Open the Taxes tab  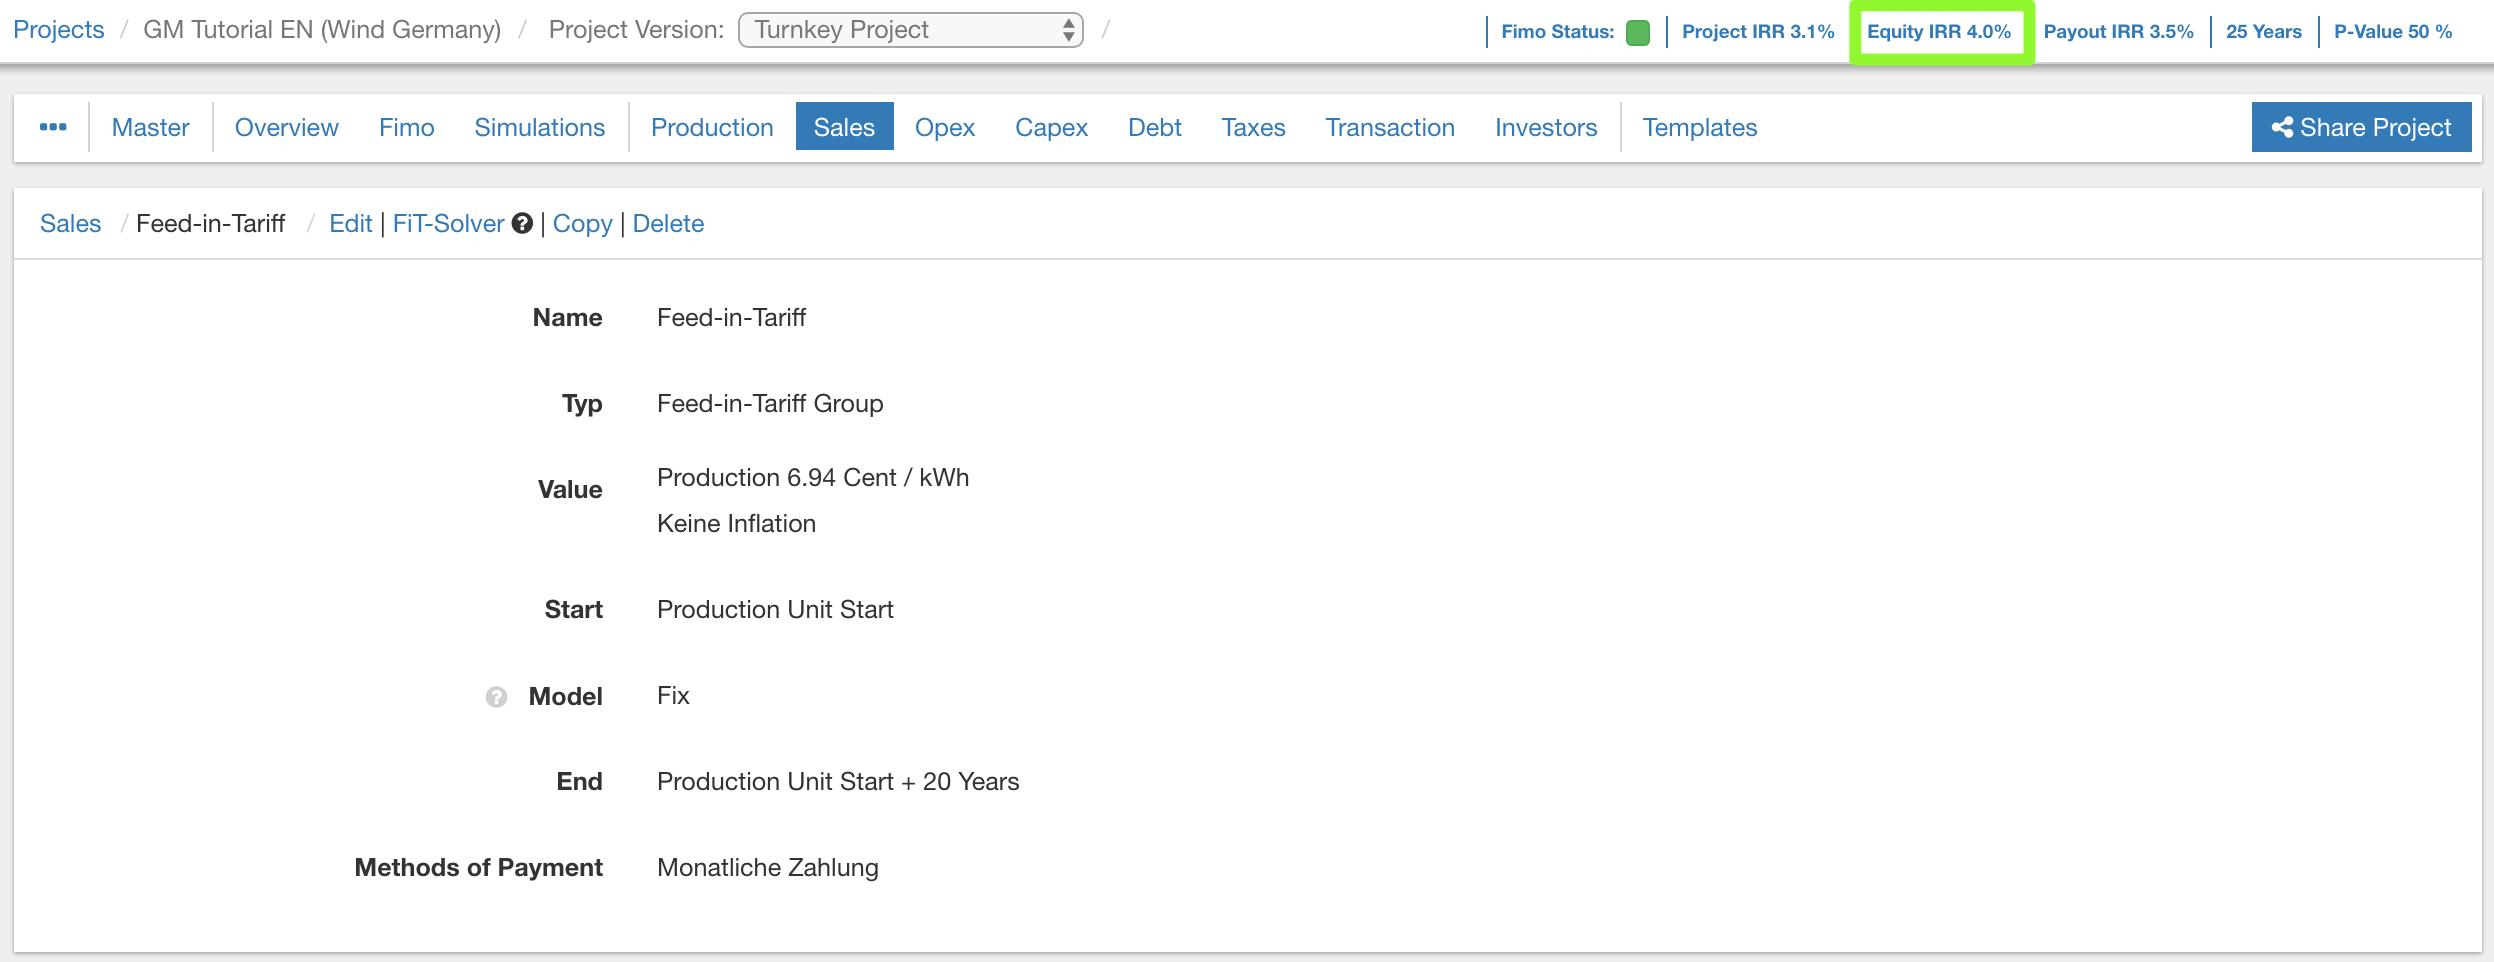coord(1253,127)
